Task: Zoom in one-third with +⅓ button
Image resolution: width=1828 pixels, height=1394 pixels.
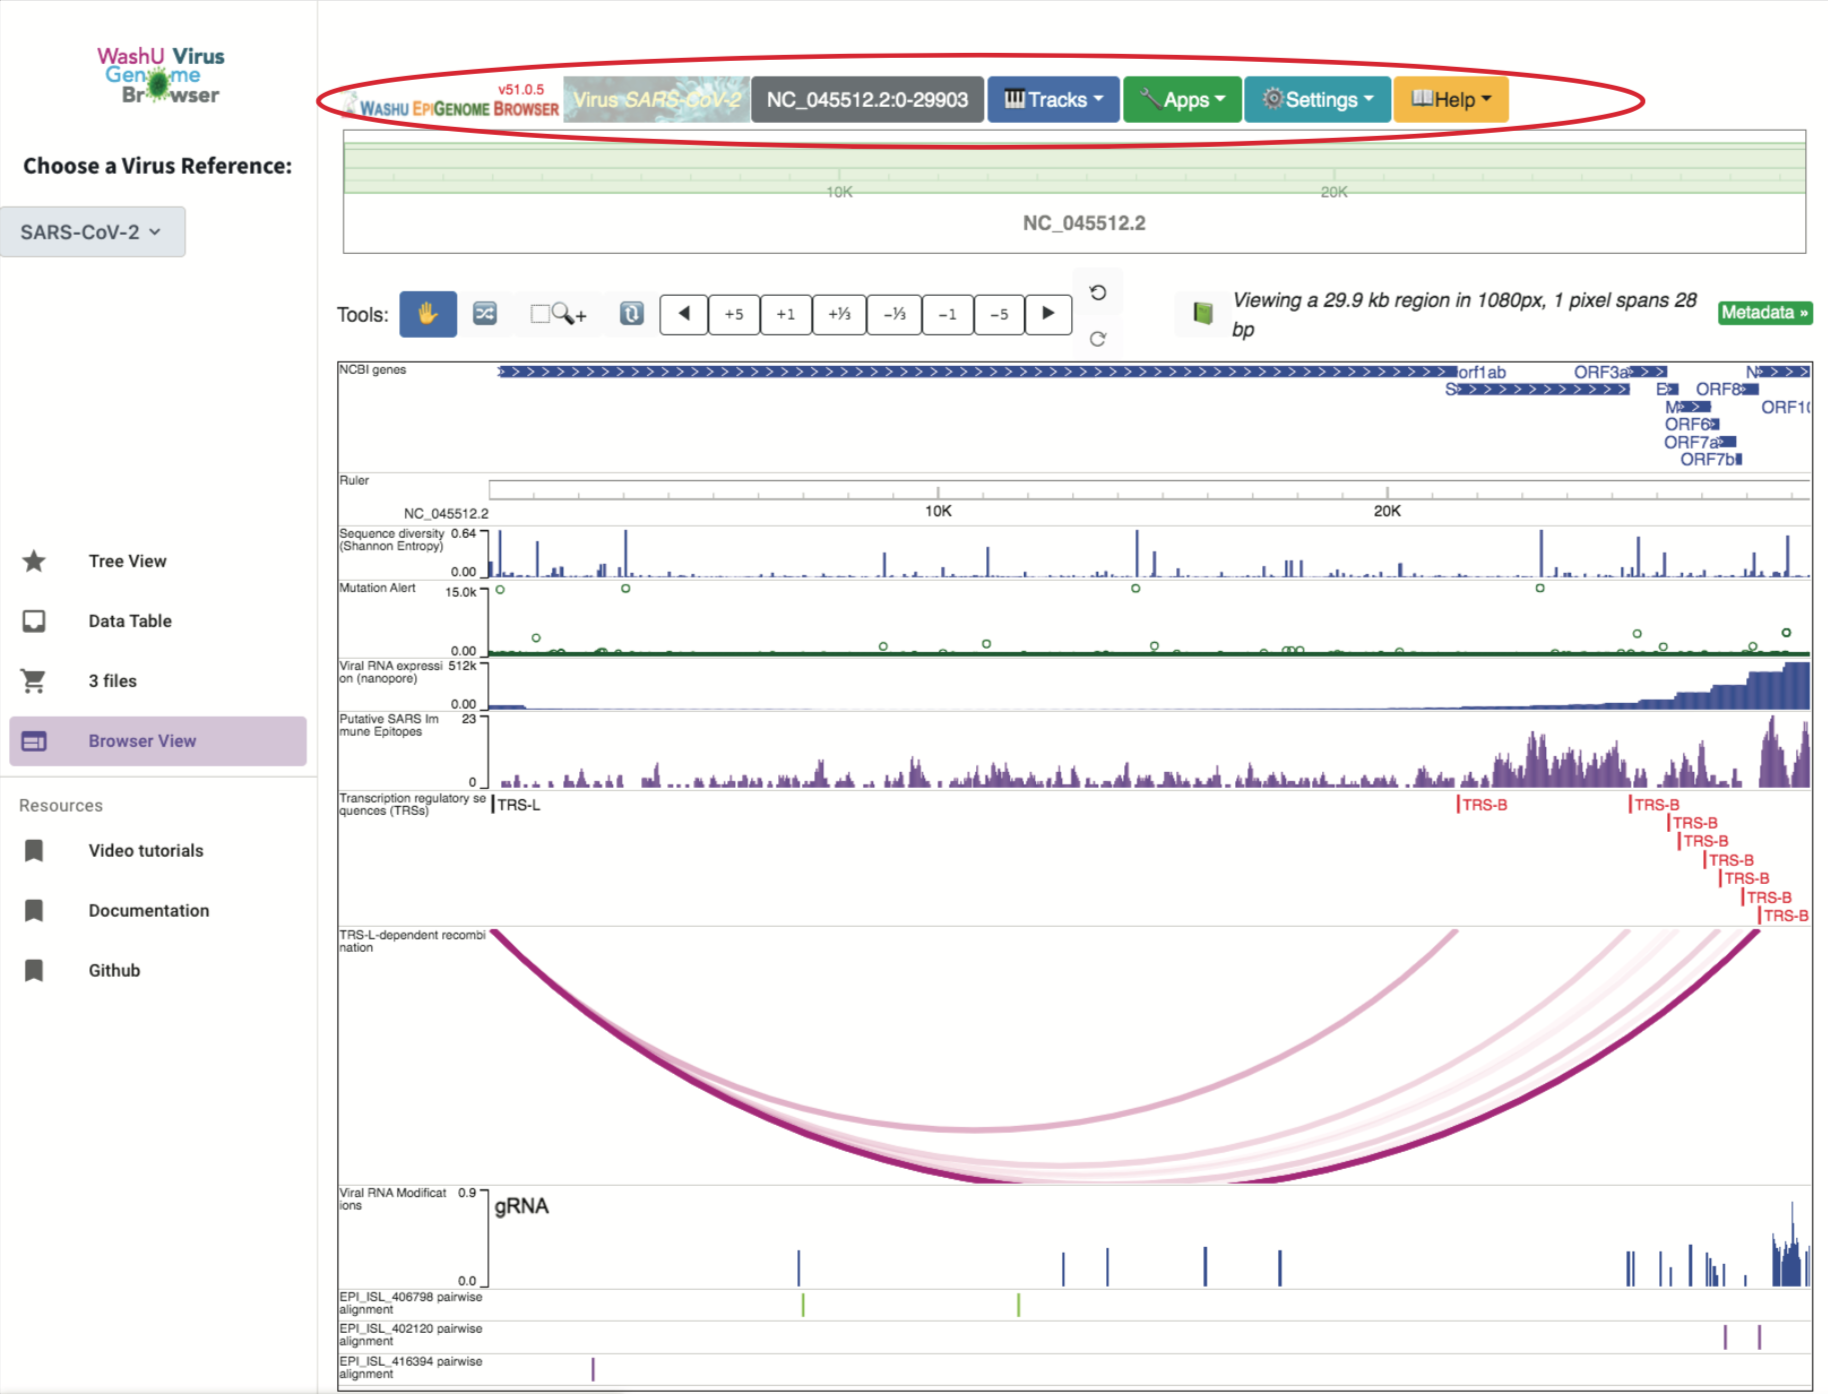Action: click(839, 314)
